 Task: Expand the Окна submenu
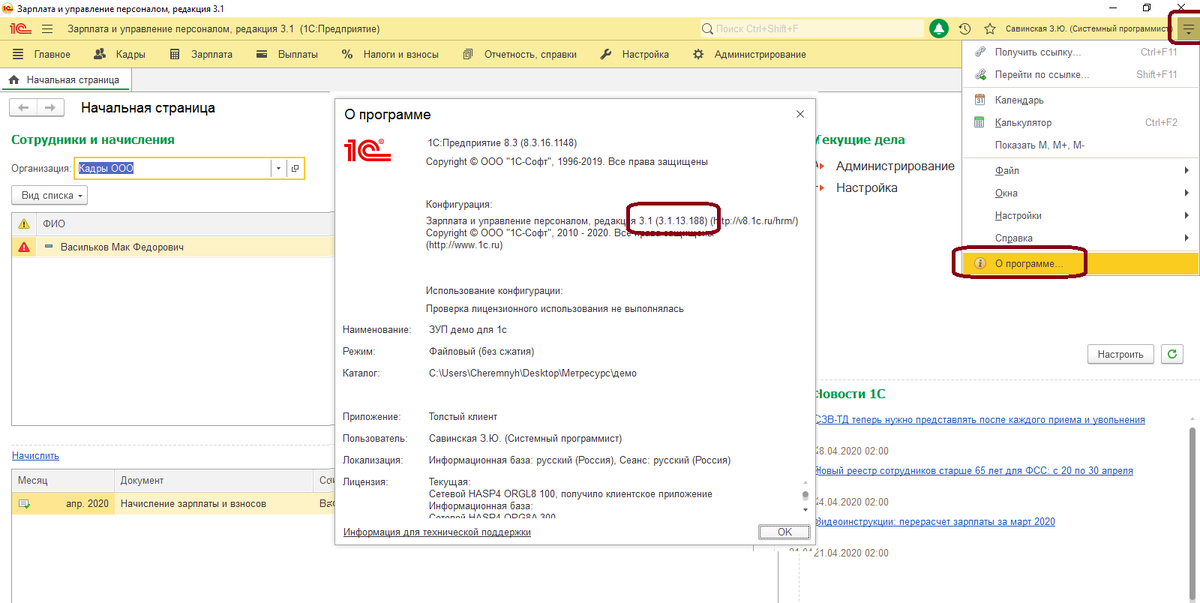coord(1080,193)
